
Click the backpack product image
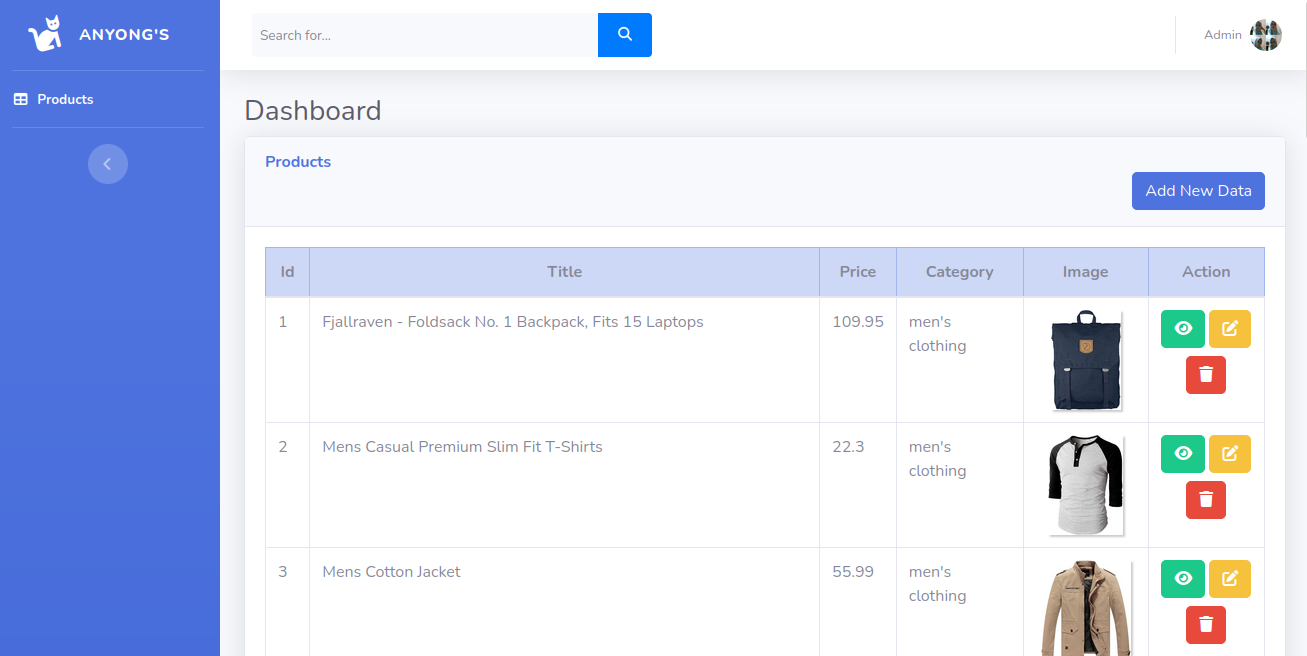pos(1086,361)
